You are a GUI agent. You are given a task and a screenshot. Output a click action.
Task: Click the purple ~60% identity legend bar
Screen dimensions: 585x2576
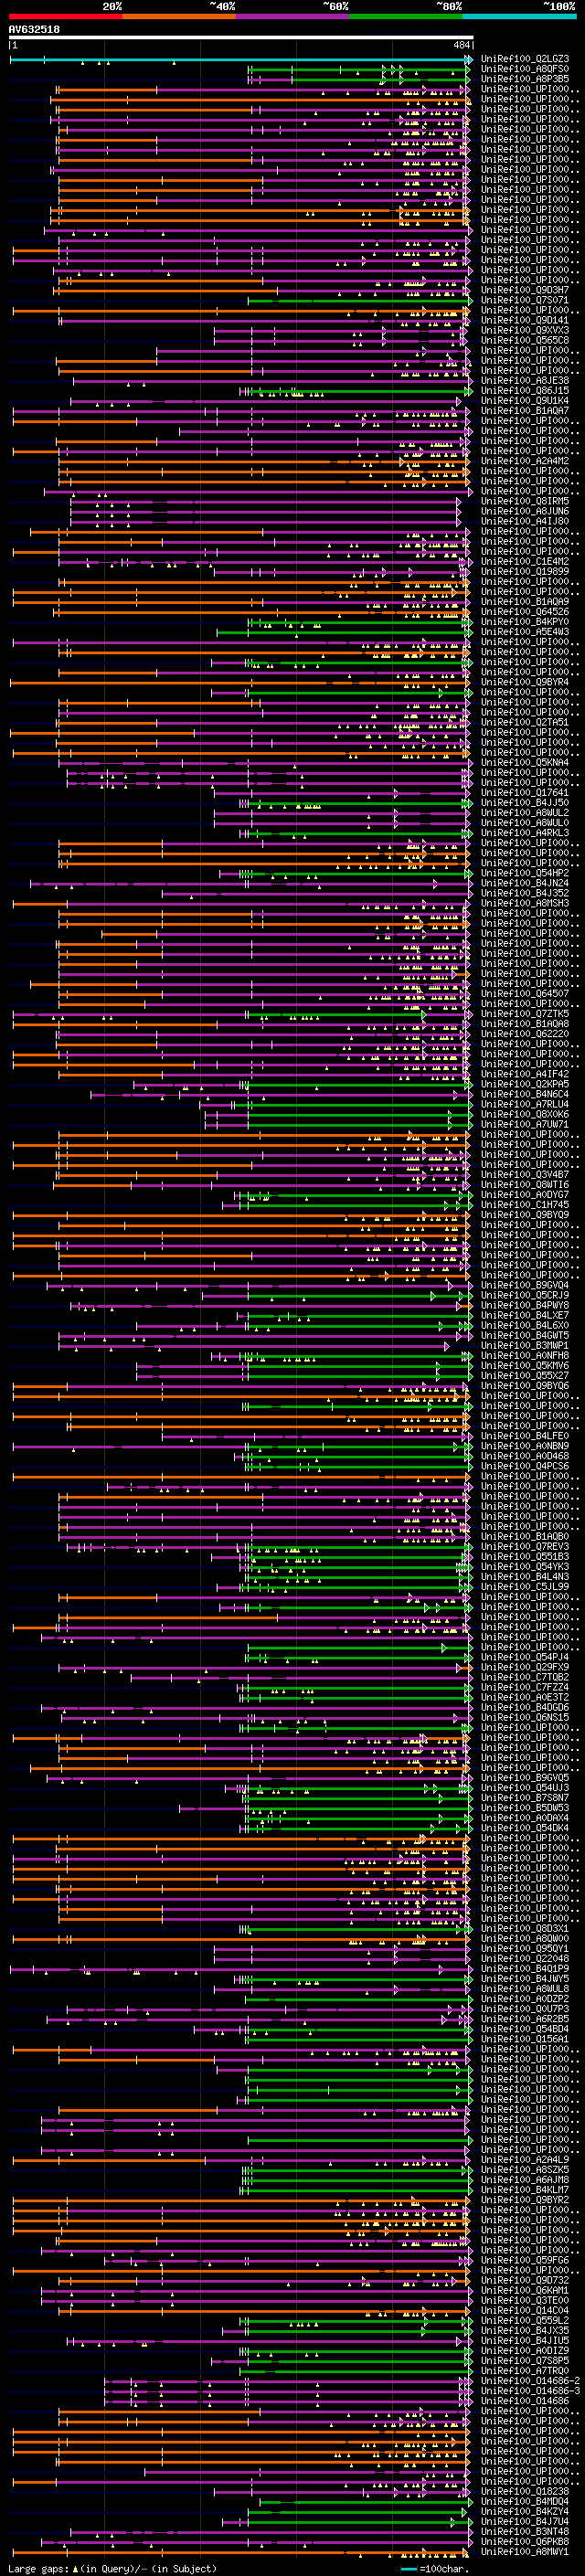pos(293,16)
